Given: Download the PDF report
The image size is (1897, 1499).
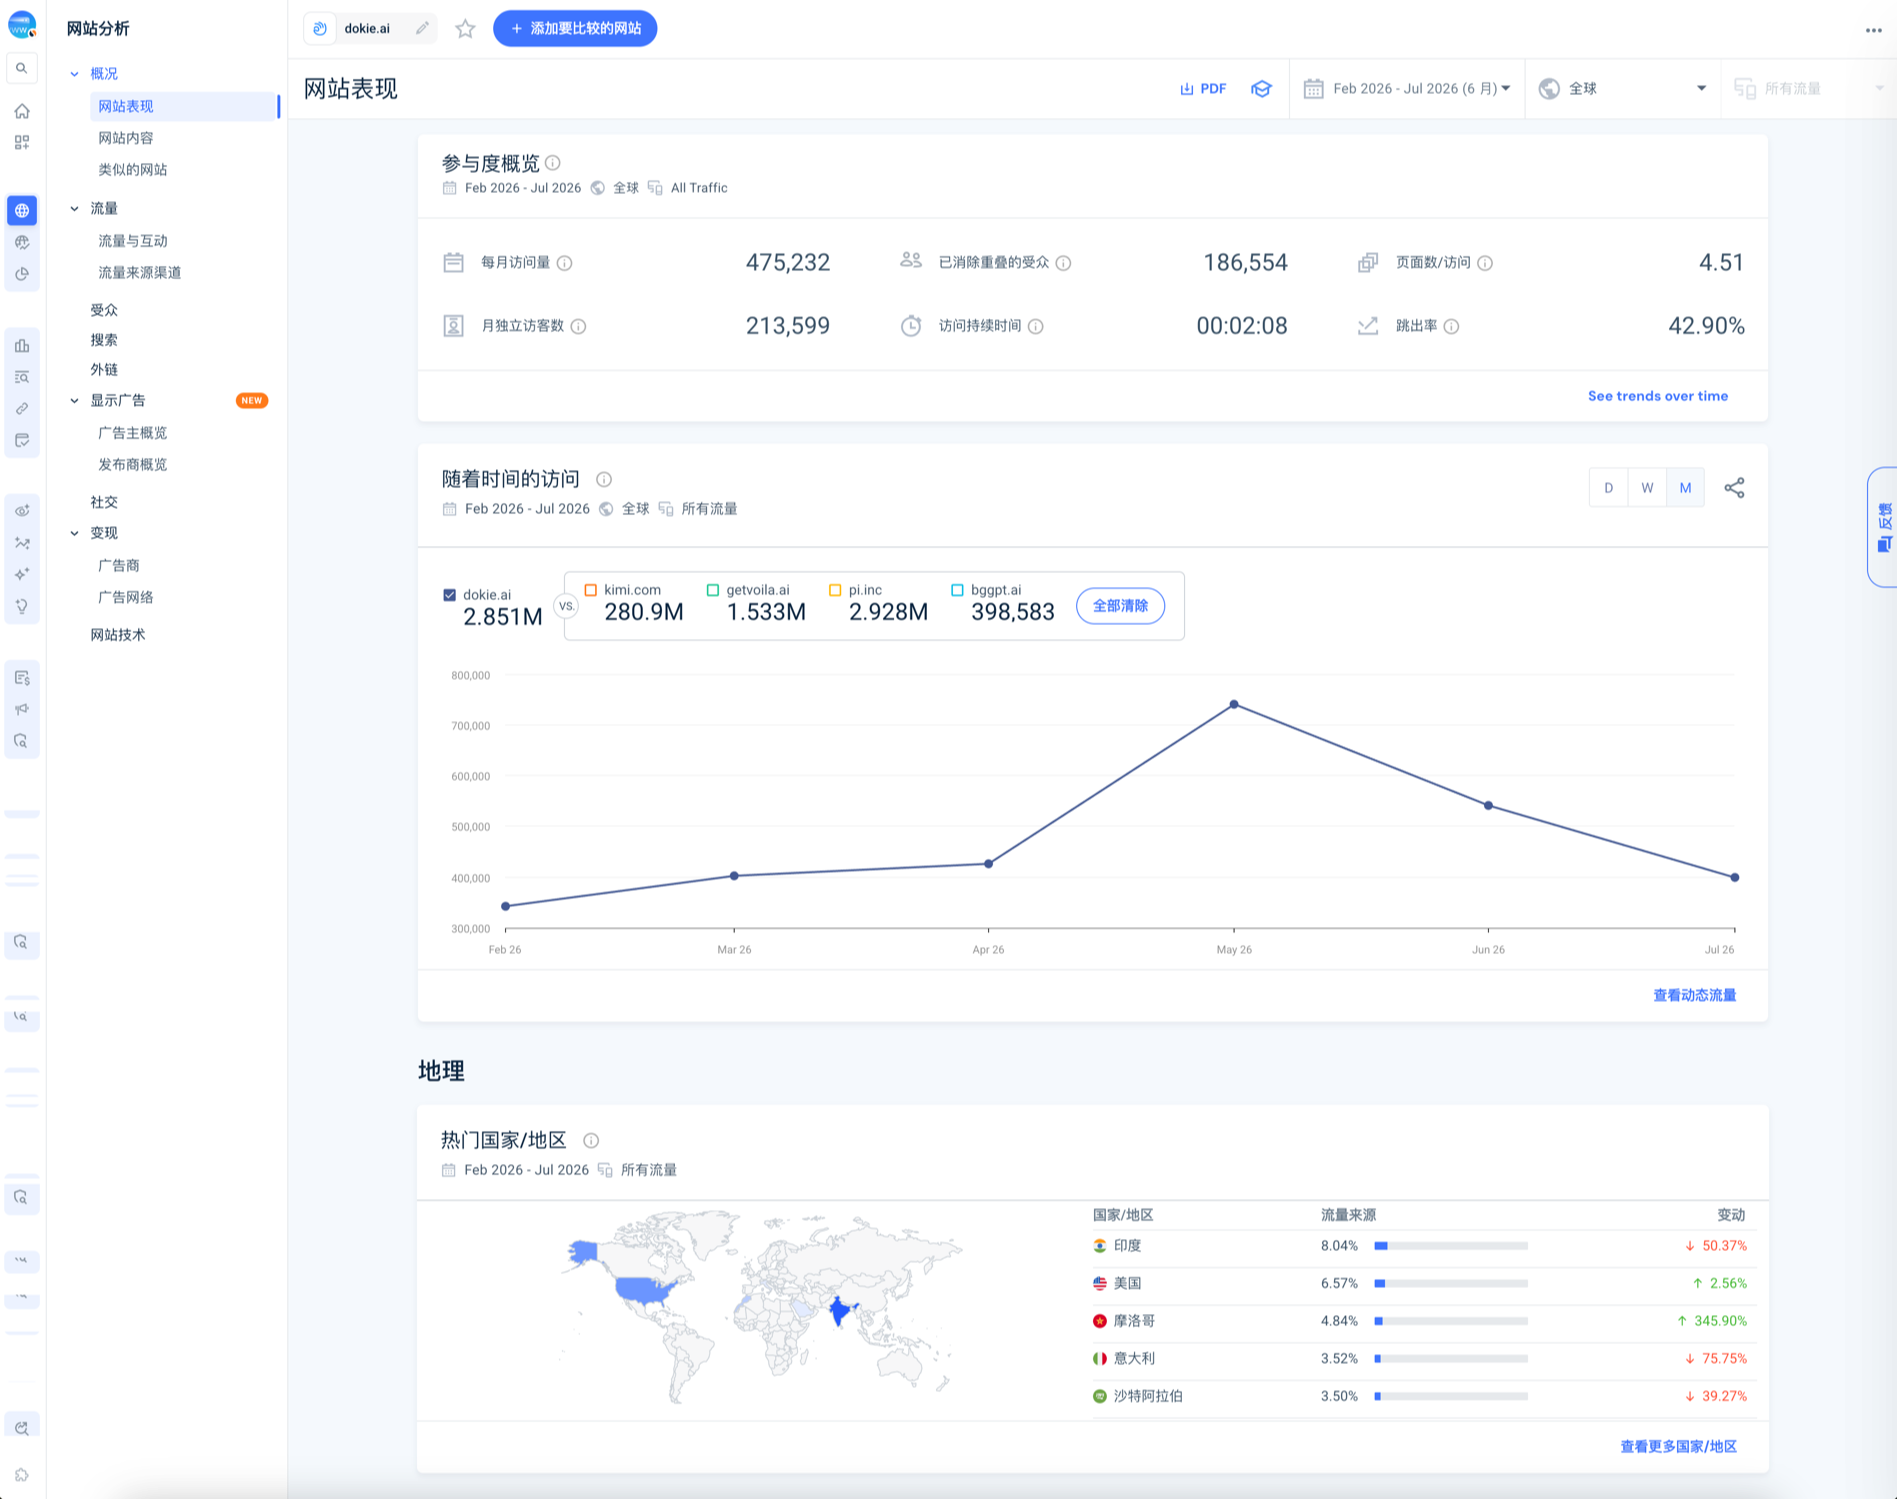Looking at the screenshot, I should (x=1203, y=89).
